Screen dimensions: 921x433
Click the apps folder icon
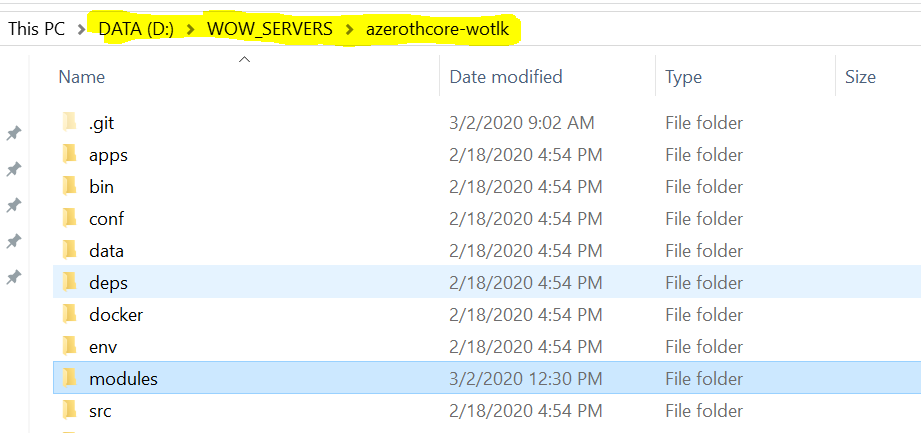click(69, 155)
